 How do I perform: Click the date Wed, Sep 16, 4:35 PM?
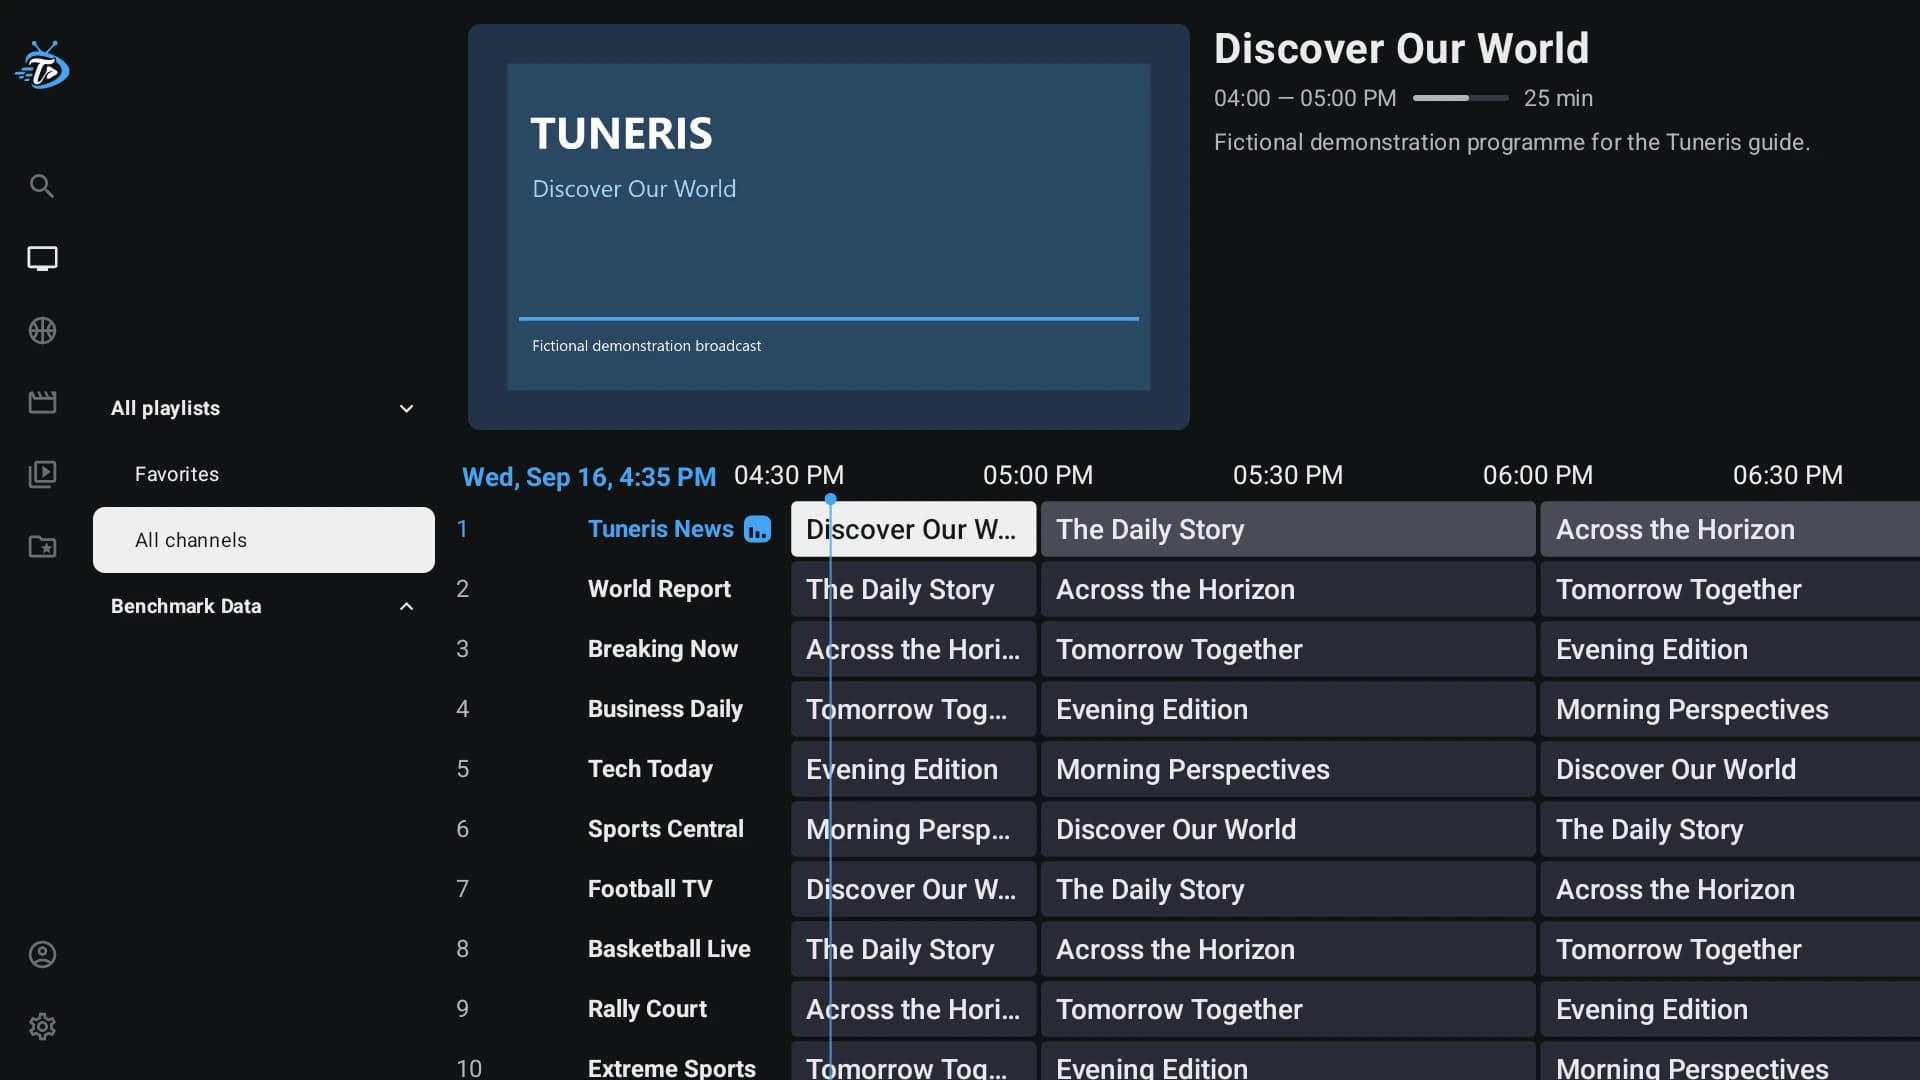(x=589, y=477)
